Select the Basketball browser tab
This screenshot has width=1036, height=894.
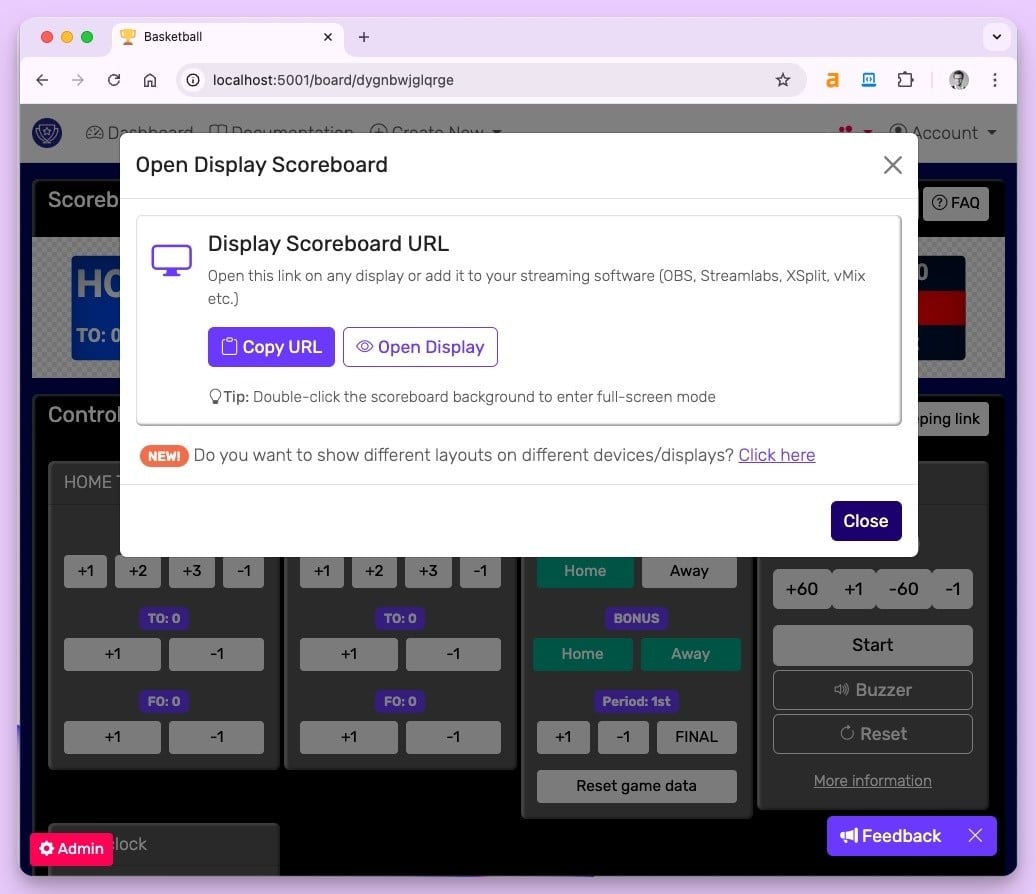pos(220,37)
